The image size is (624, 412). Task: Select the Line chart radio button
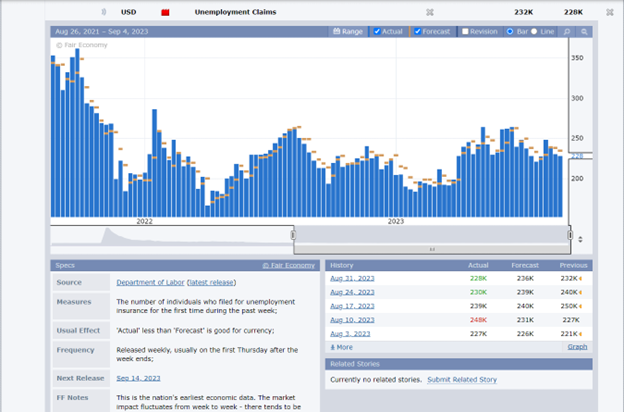point(534,31)
